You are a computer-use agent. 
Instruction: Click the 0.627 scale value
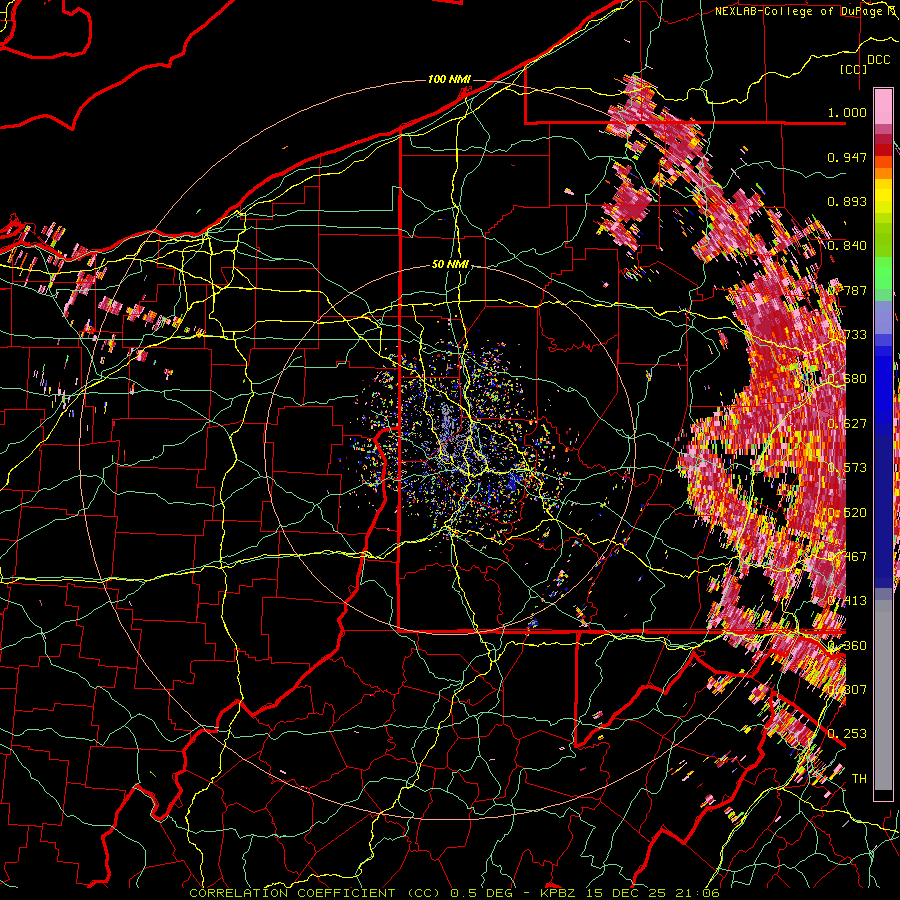[x=847, y=424]
